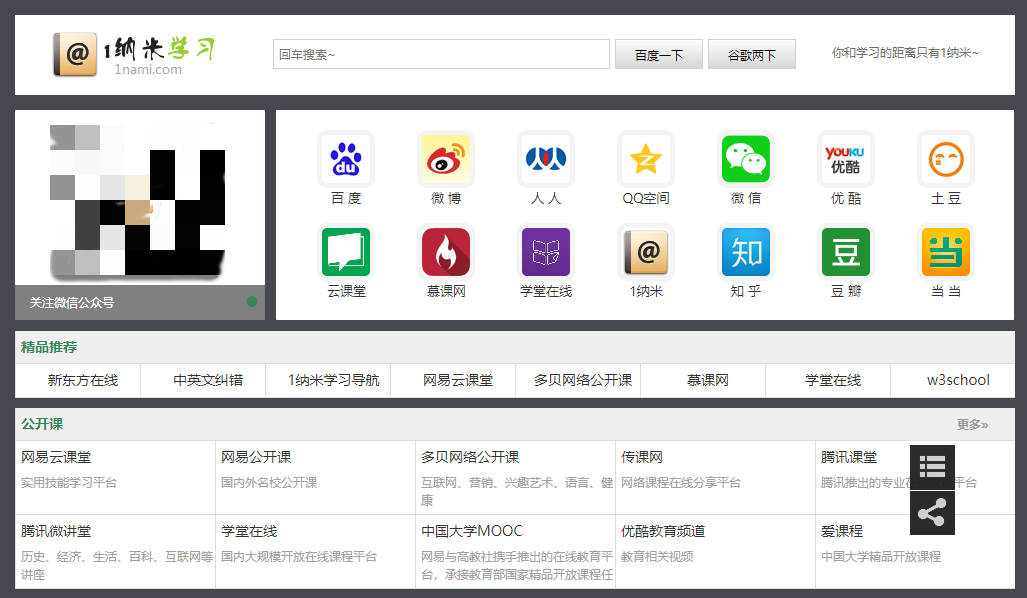The width and height of the screenshot is (1027, 598).
Task: Click the 你和学习的距离只有1纳米 slogan
Action: (x=905, y=53)
